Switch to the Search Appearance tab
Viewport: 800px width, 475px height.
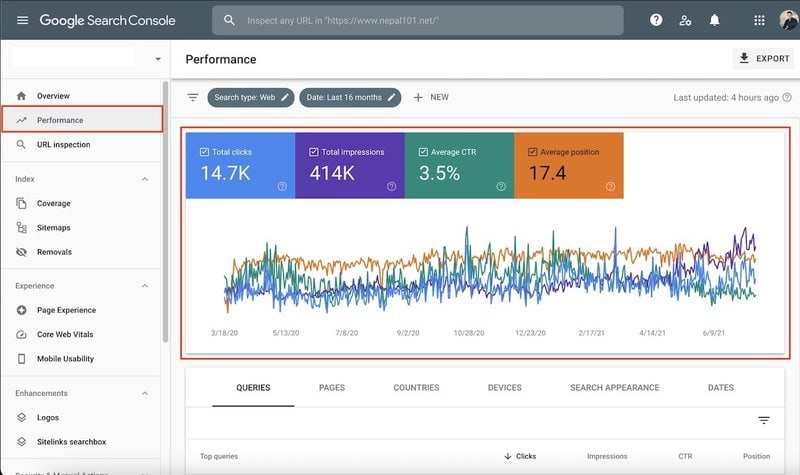click(615, 388)
